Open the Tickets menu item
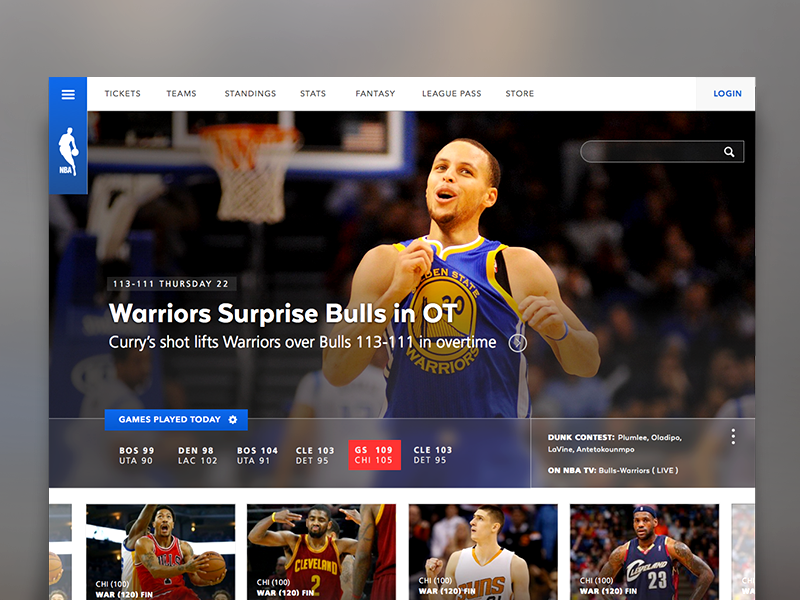The image size is (800, 600). point(122,93)
